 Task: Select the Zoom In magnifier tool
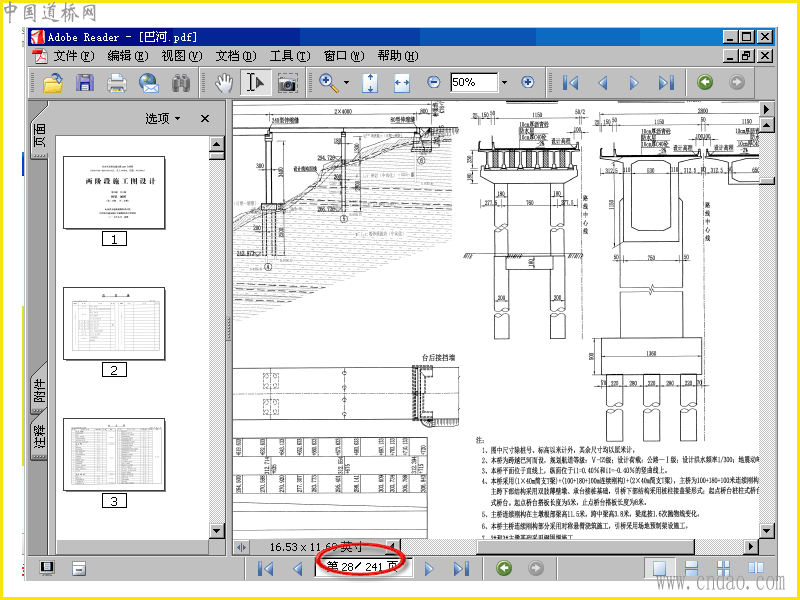point(329,83)
